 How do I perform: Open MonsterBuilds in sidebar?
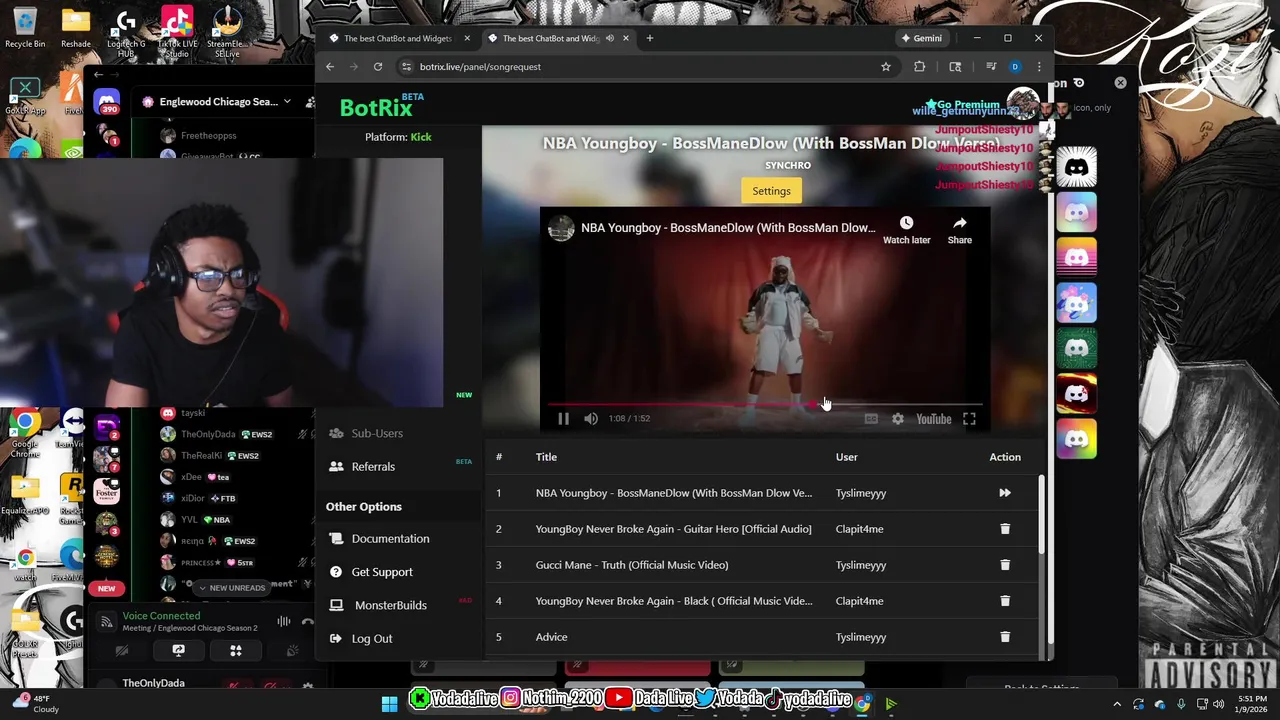390,605
